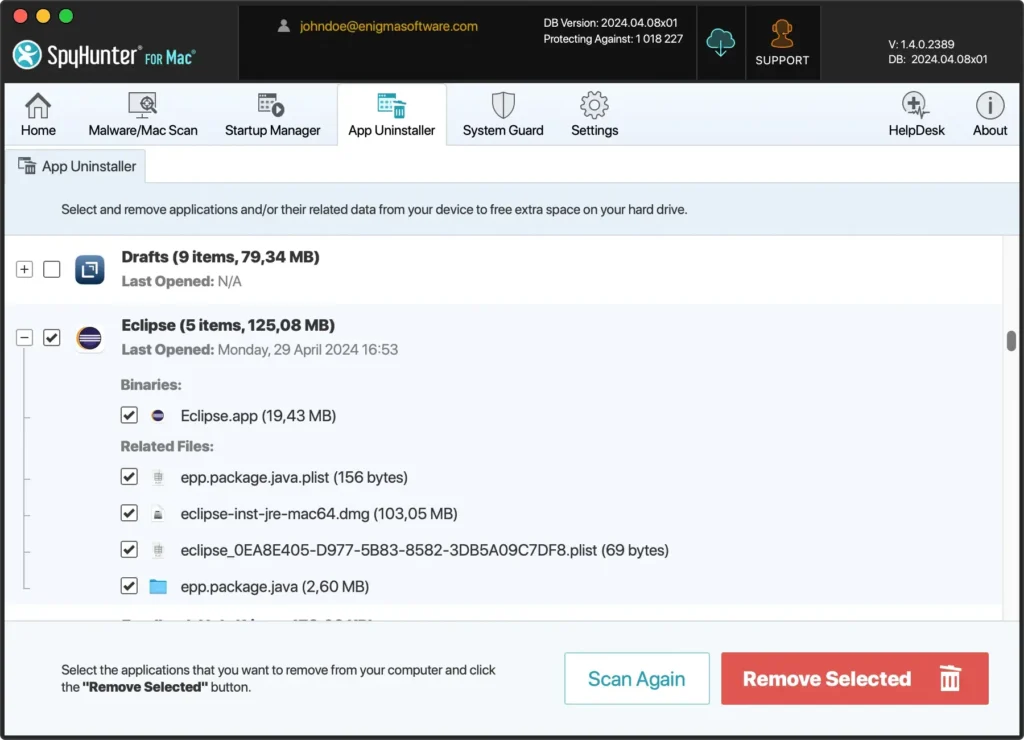Open the Settings tab
The image size is (1024, 740).
(594, 115)
